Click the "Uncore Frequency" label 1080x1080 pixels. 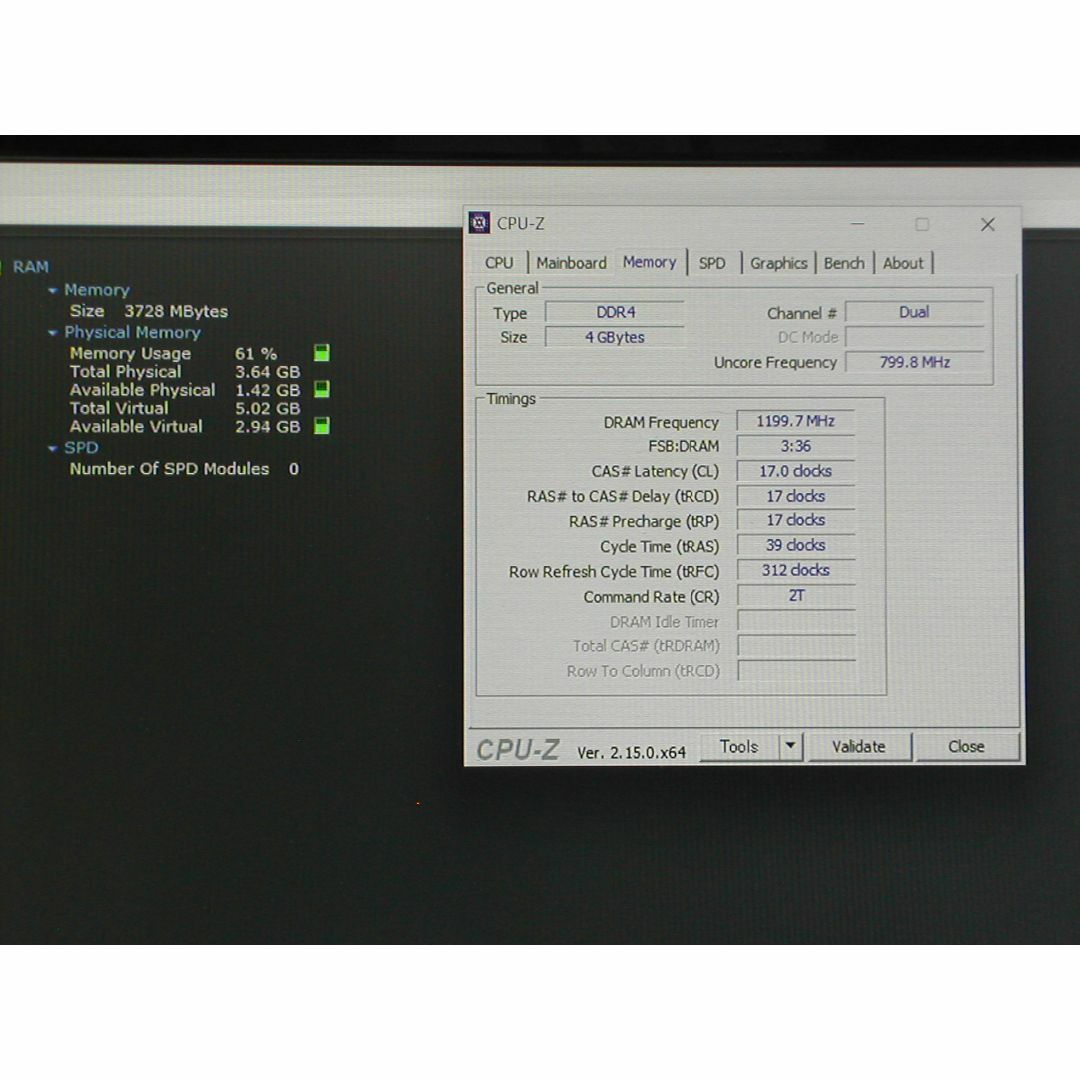(775, 363)
